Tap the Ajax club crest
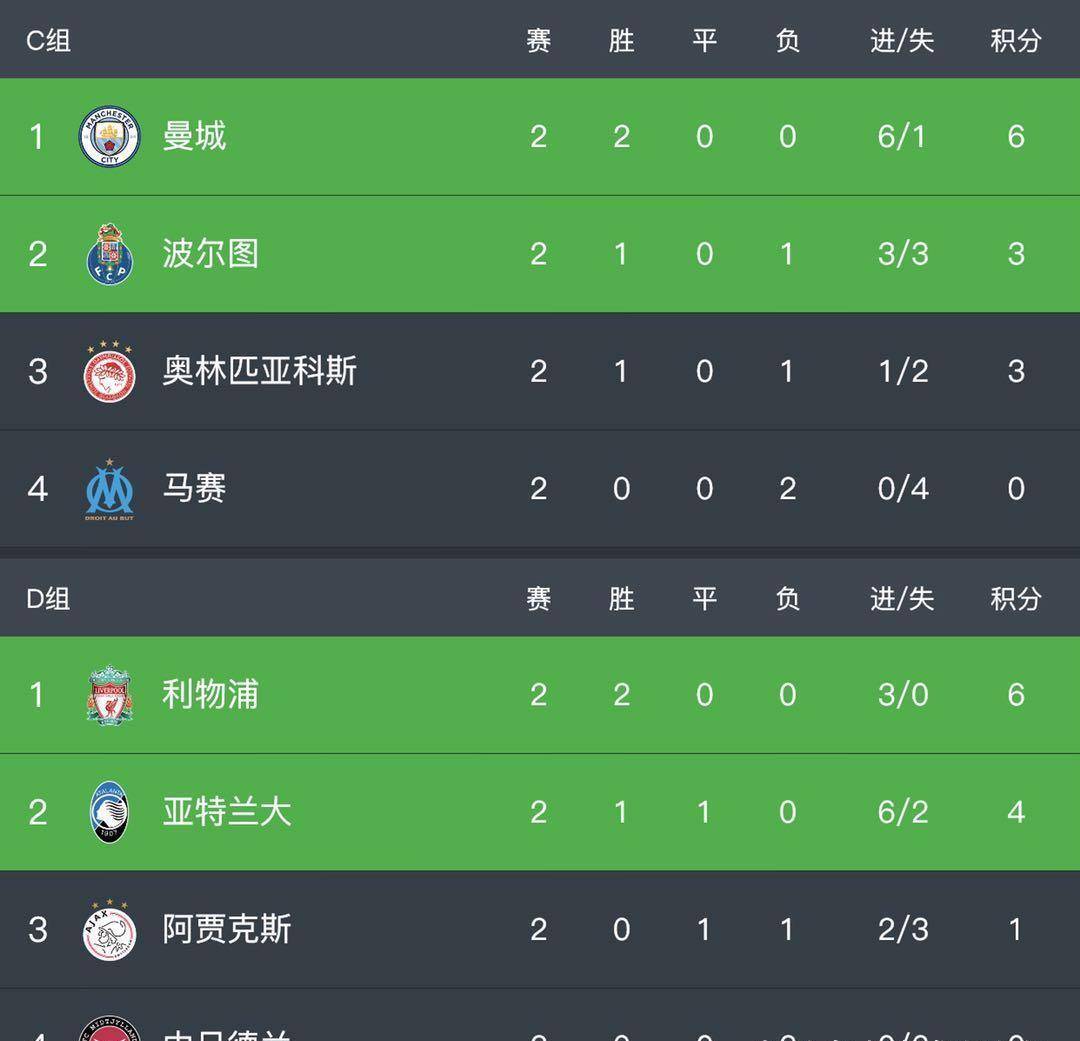The width and height of the screenshot is (1080, 1041). 110,929
